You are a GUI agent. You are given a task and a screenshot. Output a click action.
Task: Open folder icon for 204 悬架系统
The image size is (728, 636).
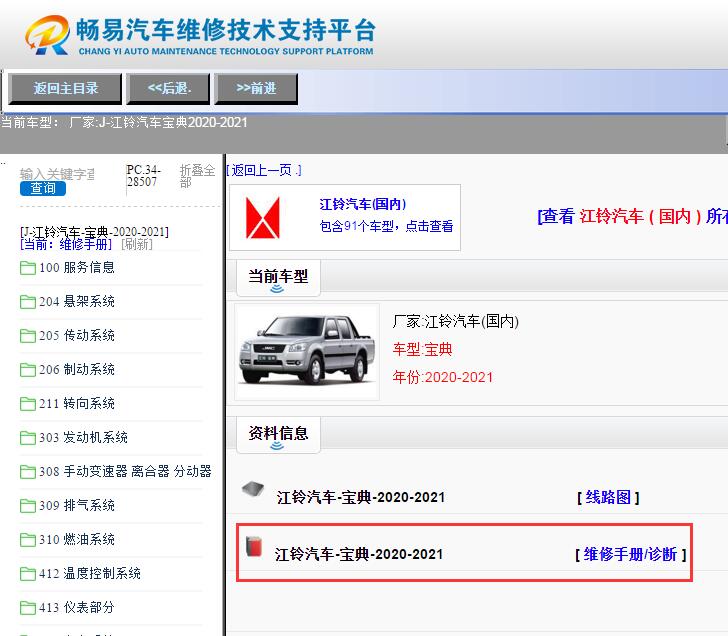point(28,302)
